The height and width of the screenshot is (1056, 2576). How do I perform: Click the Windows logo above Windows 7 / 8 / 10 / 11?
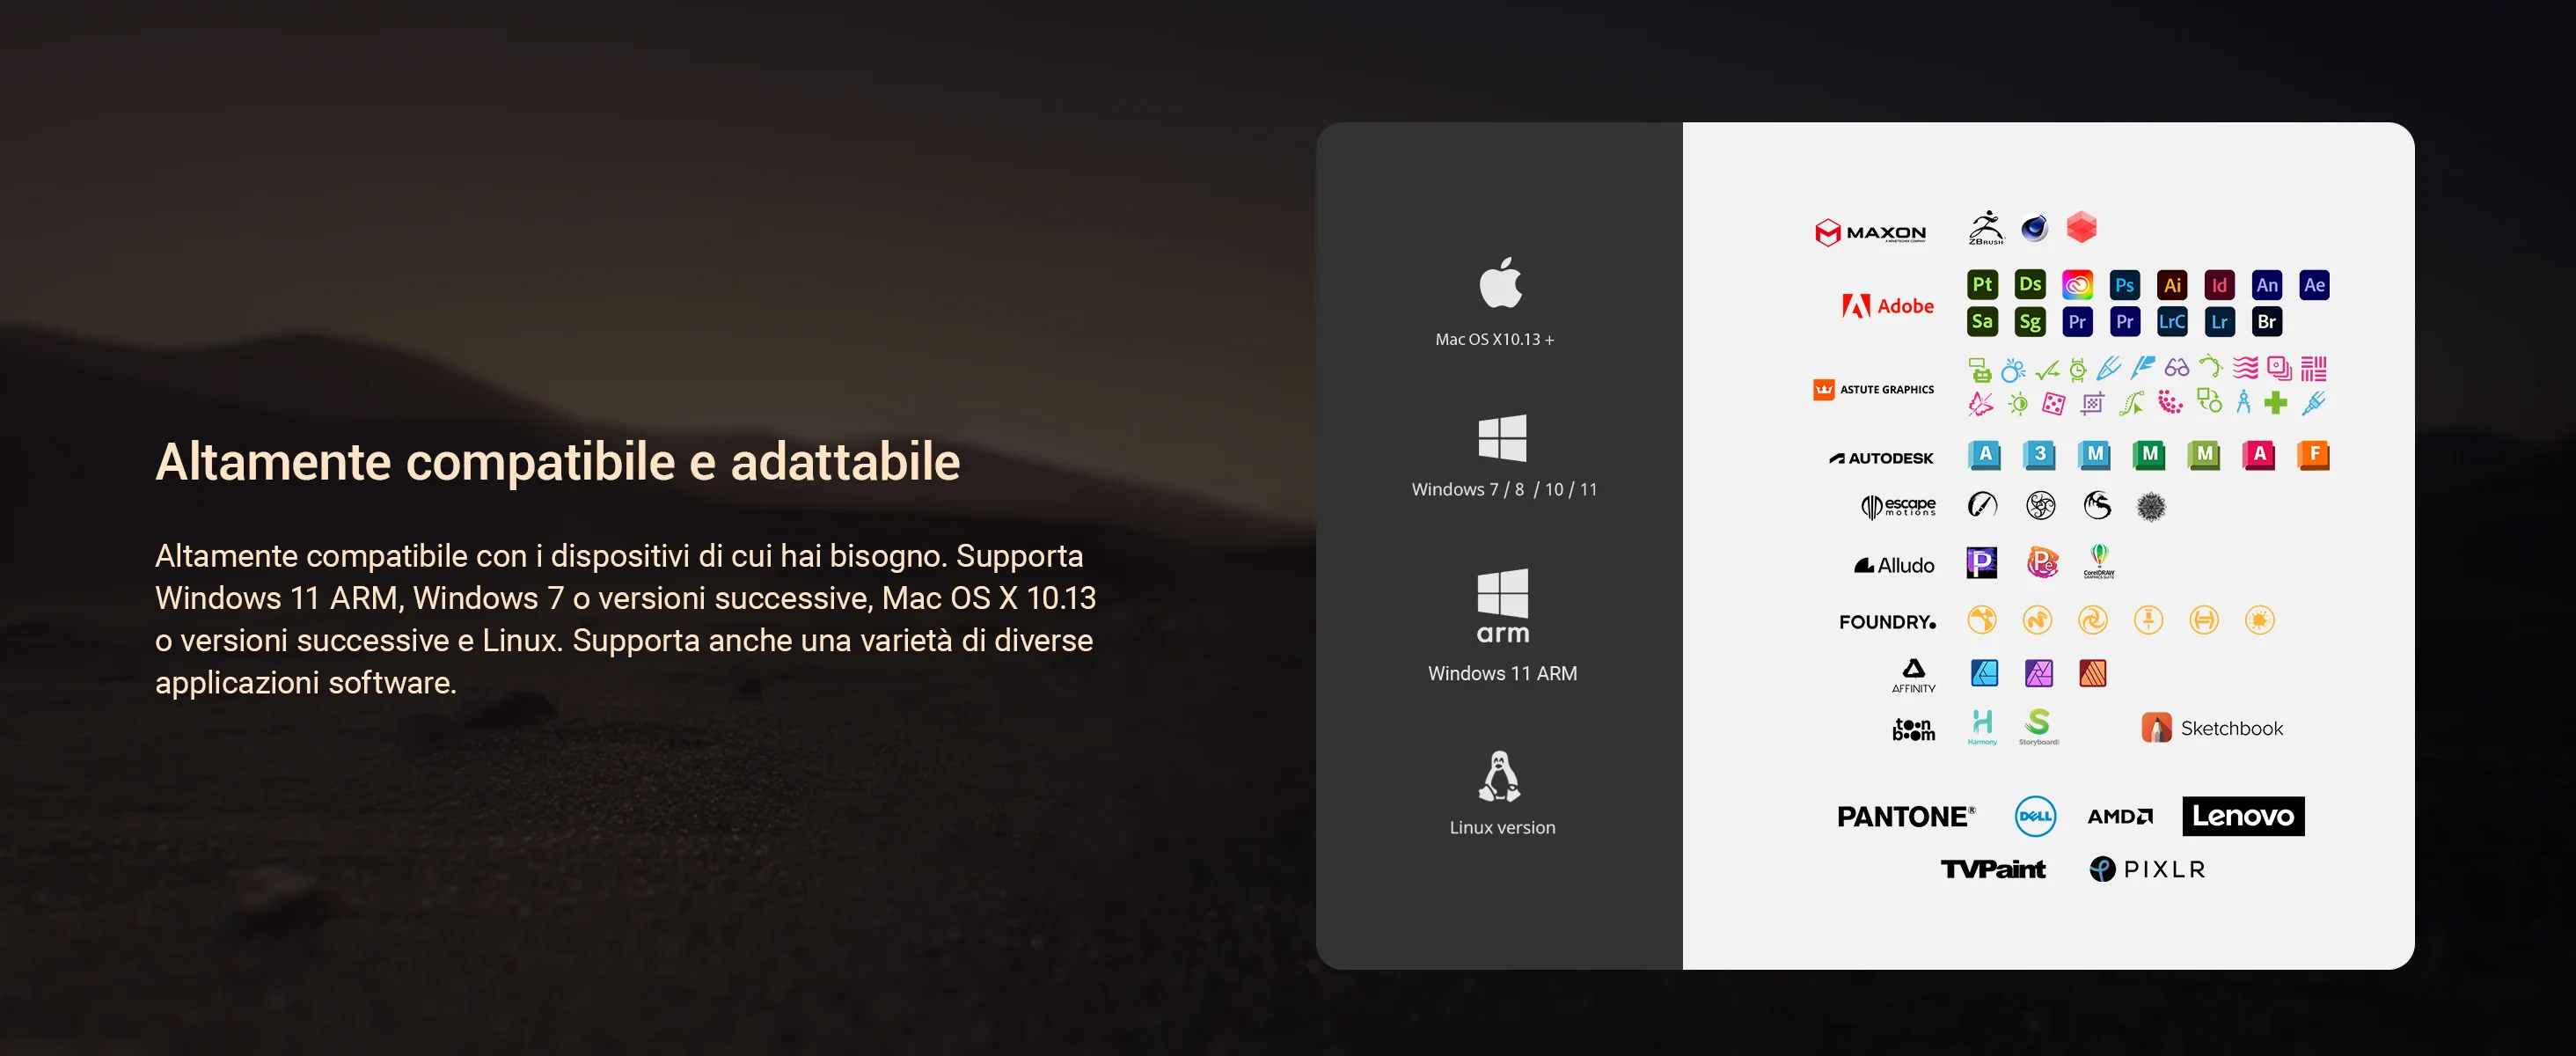[x=1502, y=438]
